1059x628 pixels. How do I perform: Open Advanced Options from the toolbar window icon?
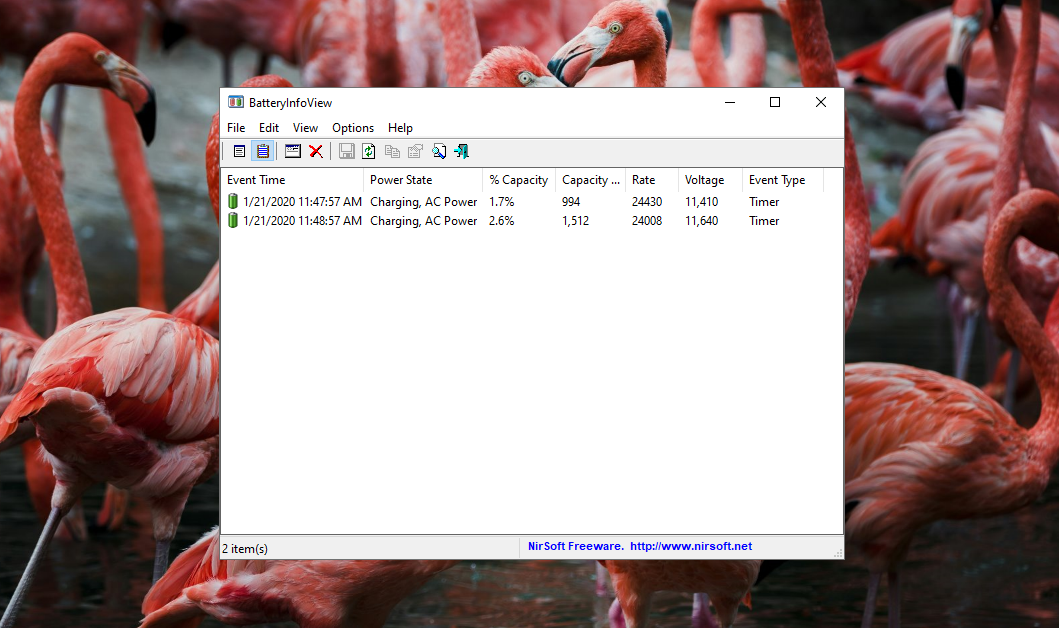pos(293,151)
